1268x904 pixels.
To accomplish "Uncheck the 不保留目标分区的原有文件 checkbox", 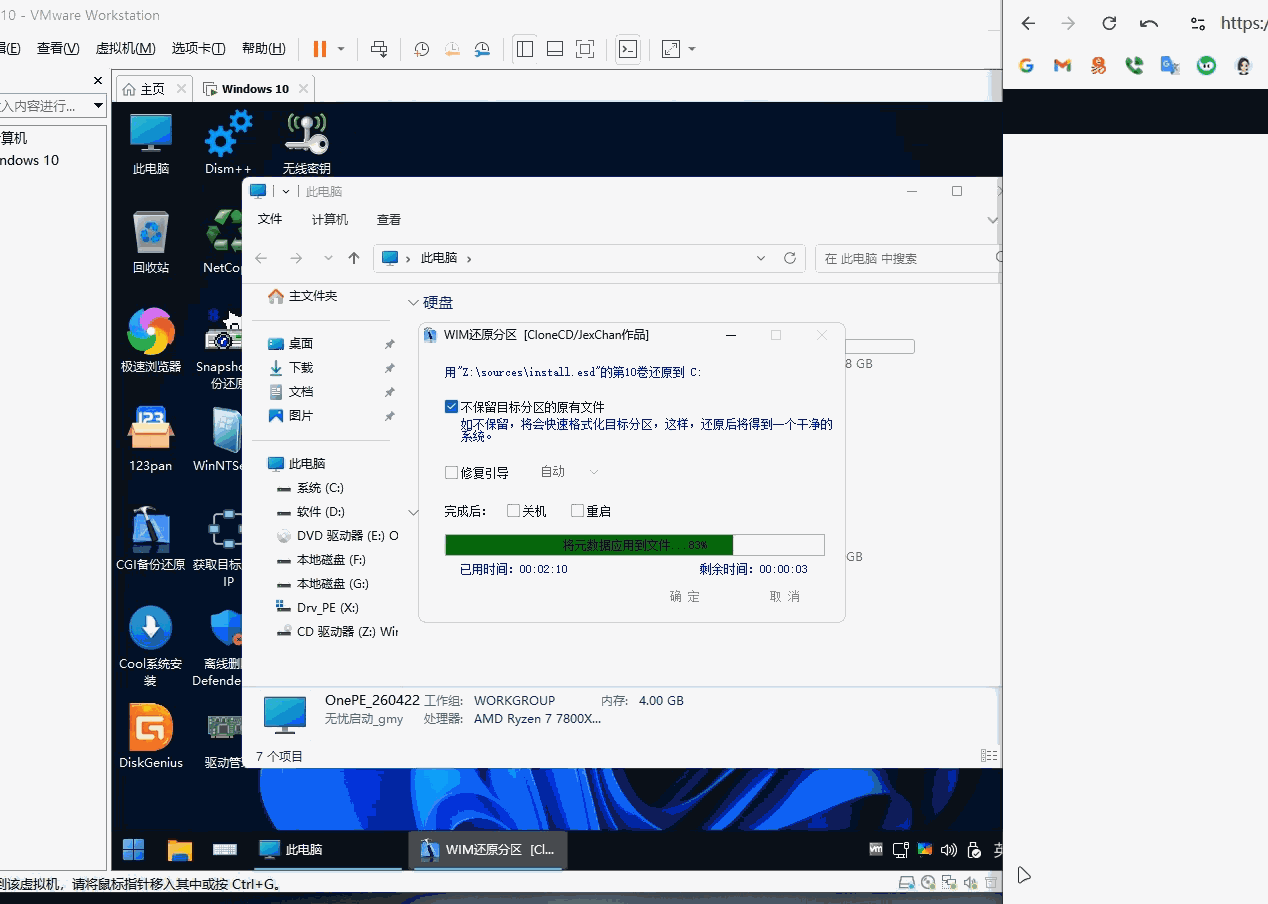I will point(452,407).
